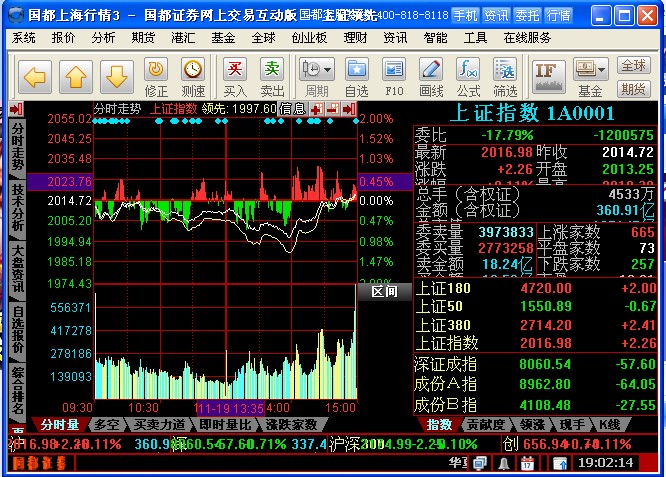Screen dimensions: 666x477
Task: Click the green 卖出 sell icon
Action: pos(272,69)
